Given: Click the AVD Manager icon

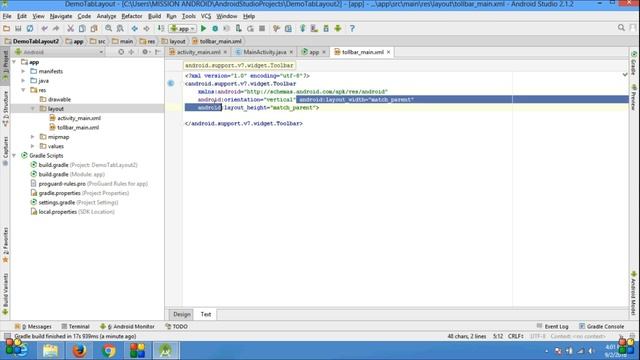Looking at the screenshot, I should (x=314, y=29).
